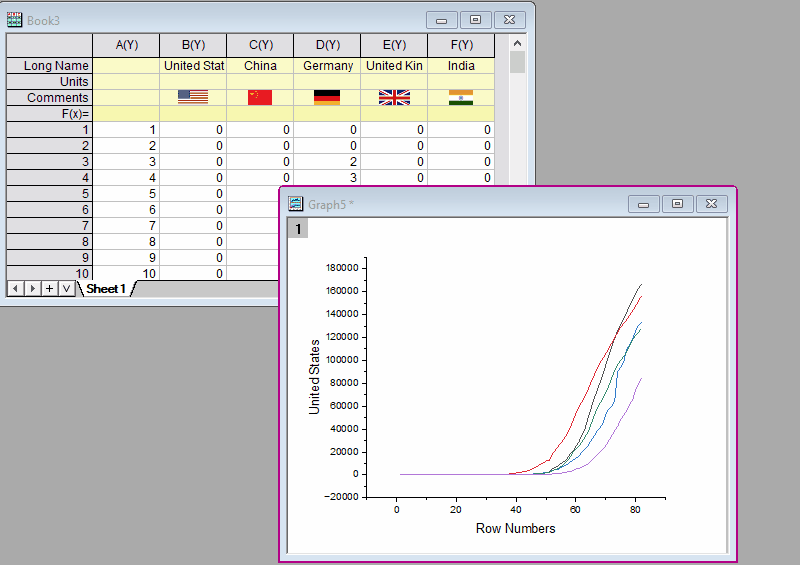This screenshot has width=800, height=565.
Task: Click the 'Row Numbers' X axis title
Action: coord(515,528)
